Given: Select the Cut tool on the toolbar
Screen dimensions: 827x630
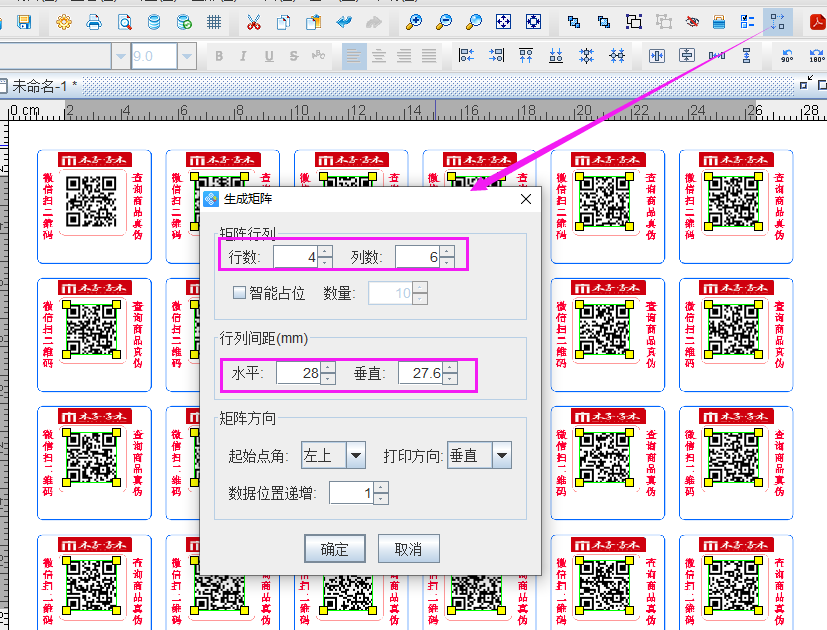Looking at the screenshot, I should pos(253,20).
